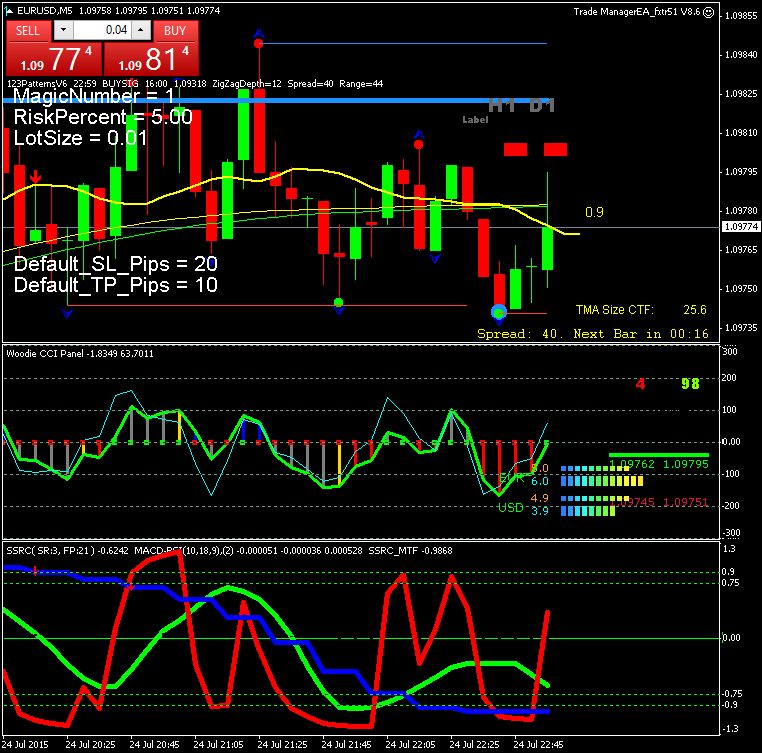
Task: Click the SSRC_MTF -0.9868 label
Action: coord(410,551)
